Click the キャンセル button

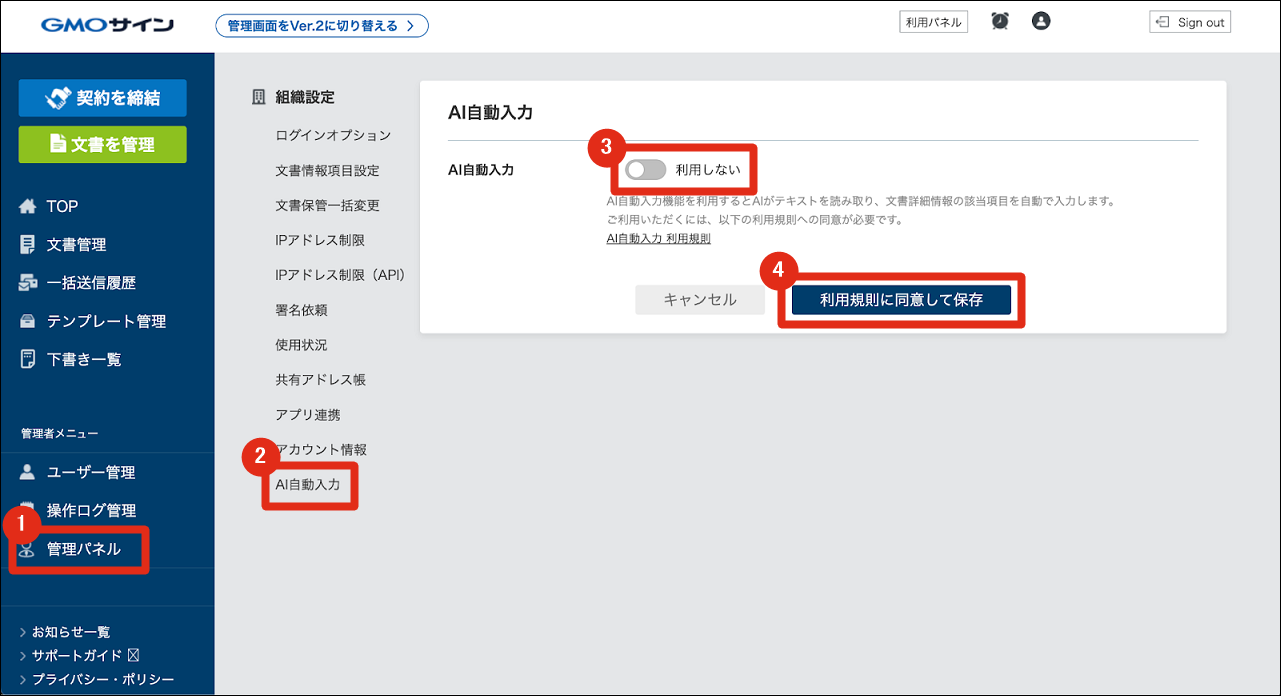tap(700, 300)
